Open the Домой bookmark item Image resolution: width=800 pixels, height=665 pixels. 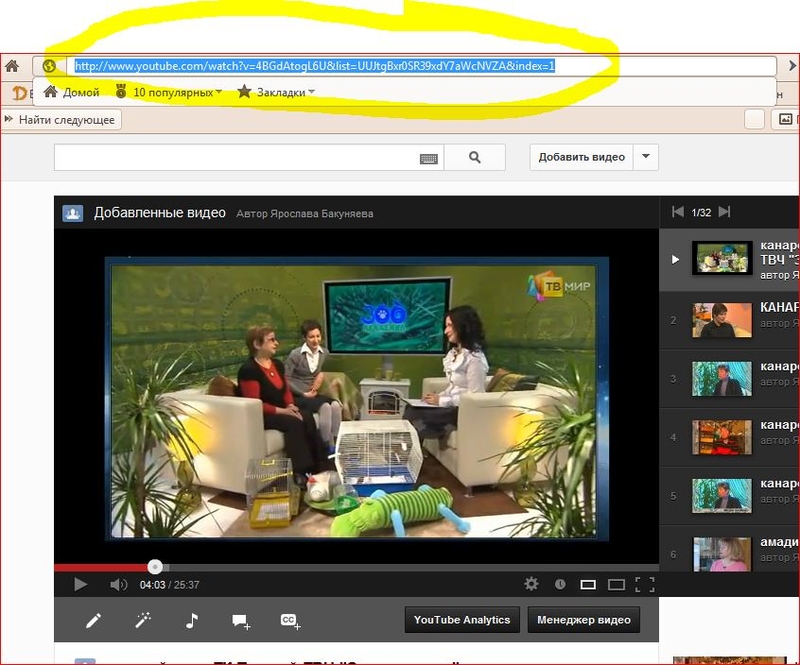[72, 92]
